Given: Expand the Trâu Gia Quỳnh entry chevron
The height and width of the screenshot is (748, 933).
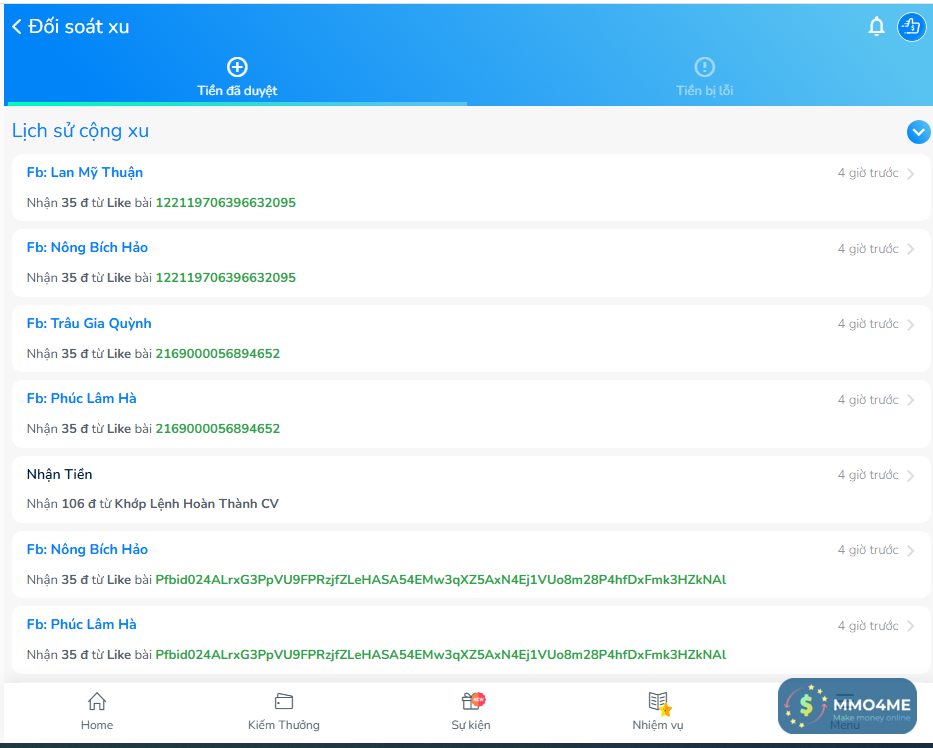Looking at the screenshot, I should point(911,325).
